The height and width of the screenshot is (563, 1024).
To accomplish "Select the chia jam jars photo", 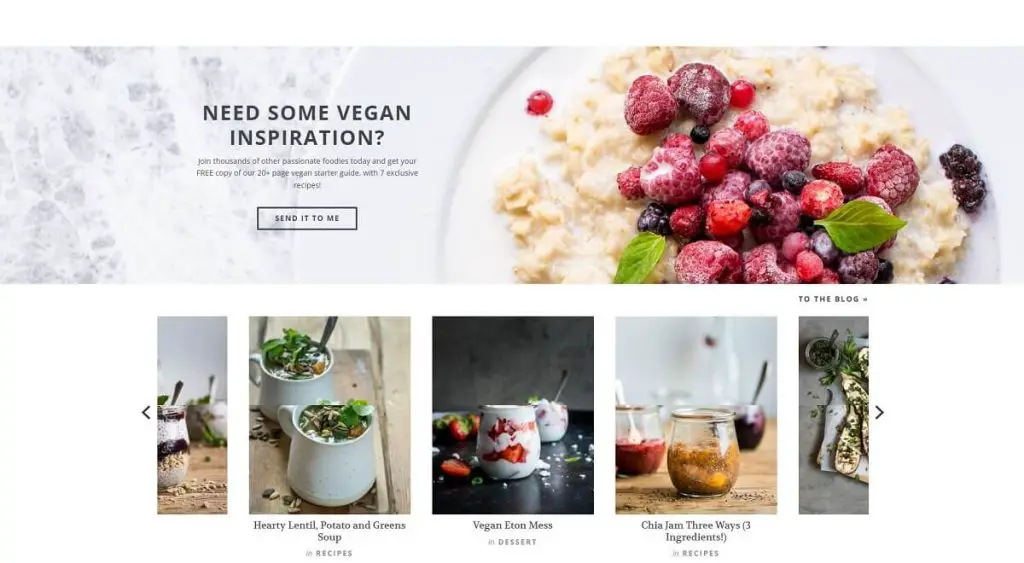I will 696,415.
